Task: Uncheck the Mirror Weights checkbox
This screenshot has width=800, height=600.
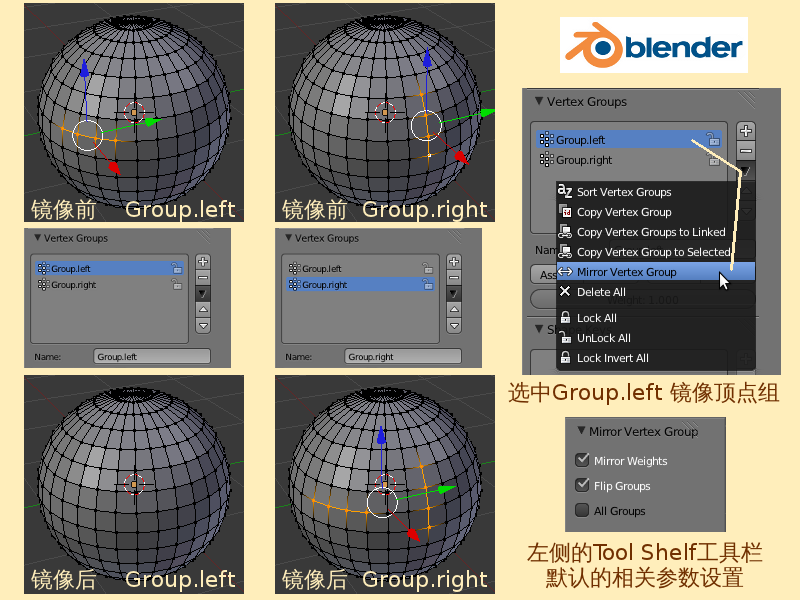Action: pyautogui.click(x=582, y=460)
